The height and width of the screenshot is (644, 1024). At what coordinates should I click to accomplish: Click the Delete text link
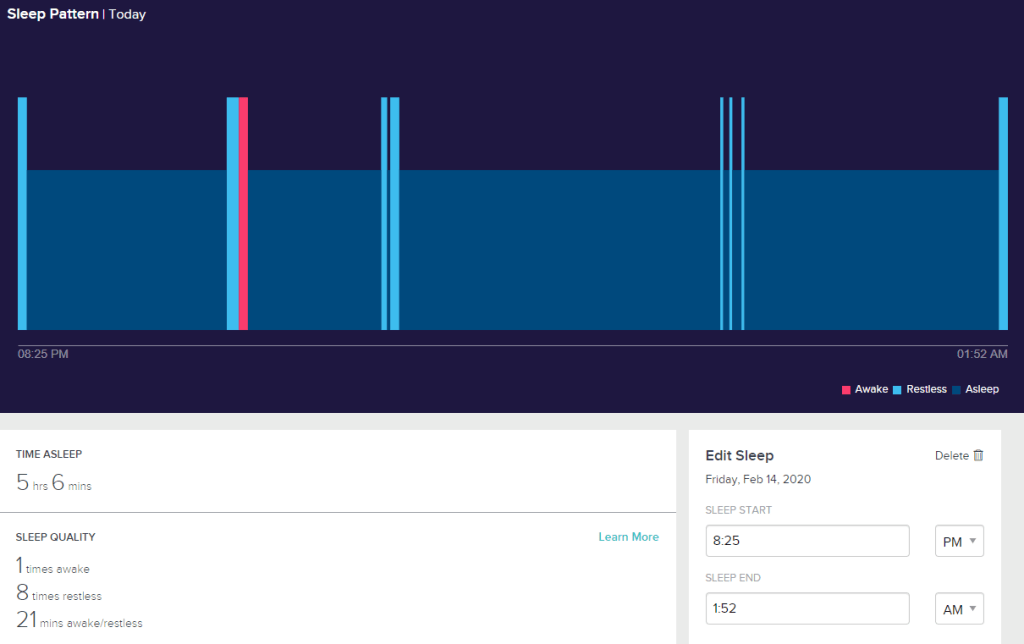pyautogui.click(x=951, y=456)
